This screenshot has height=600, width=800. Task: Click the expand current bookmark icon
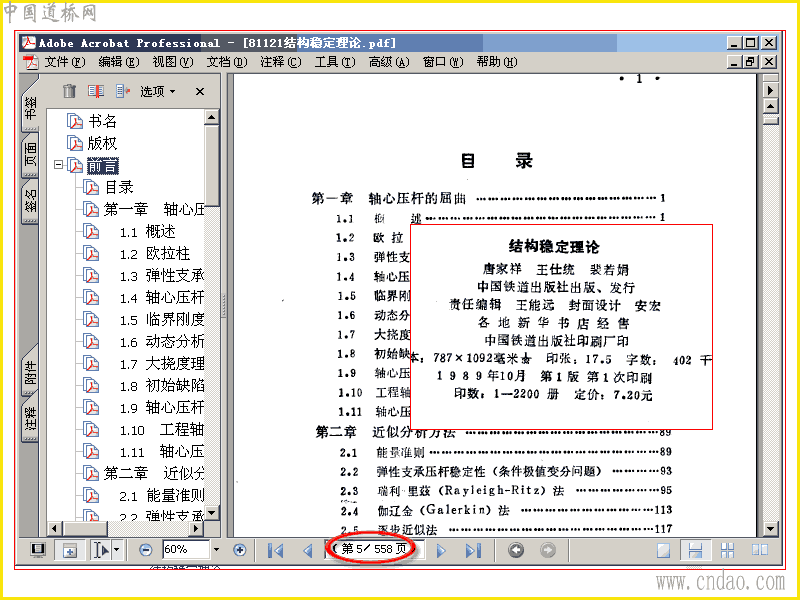122,91
